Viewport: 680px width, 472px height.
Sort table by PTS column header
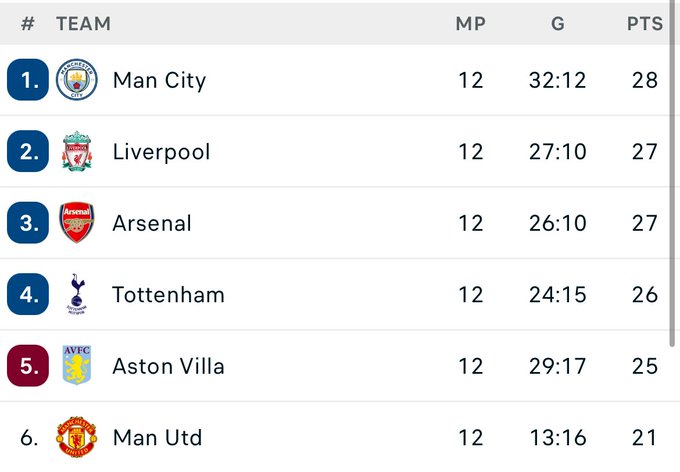click(x=645, y=23)
